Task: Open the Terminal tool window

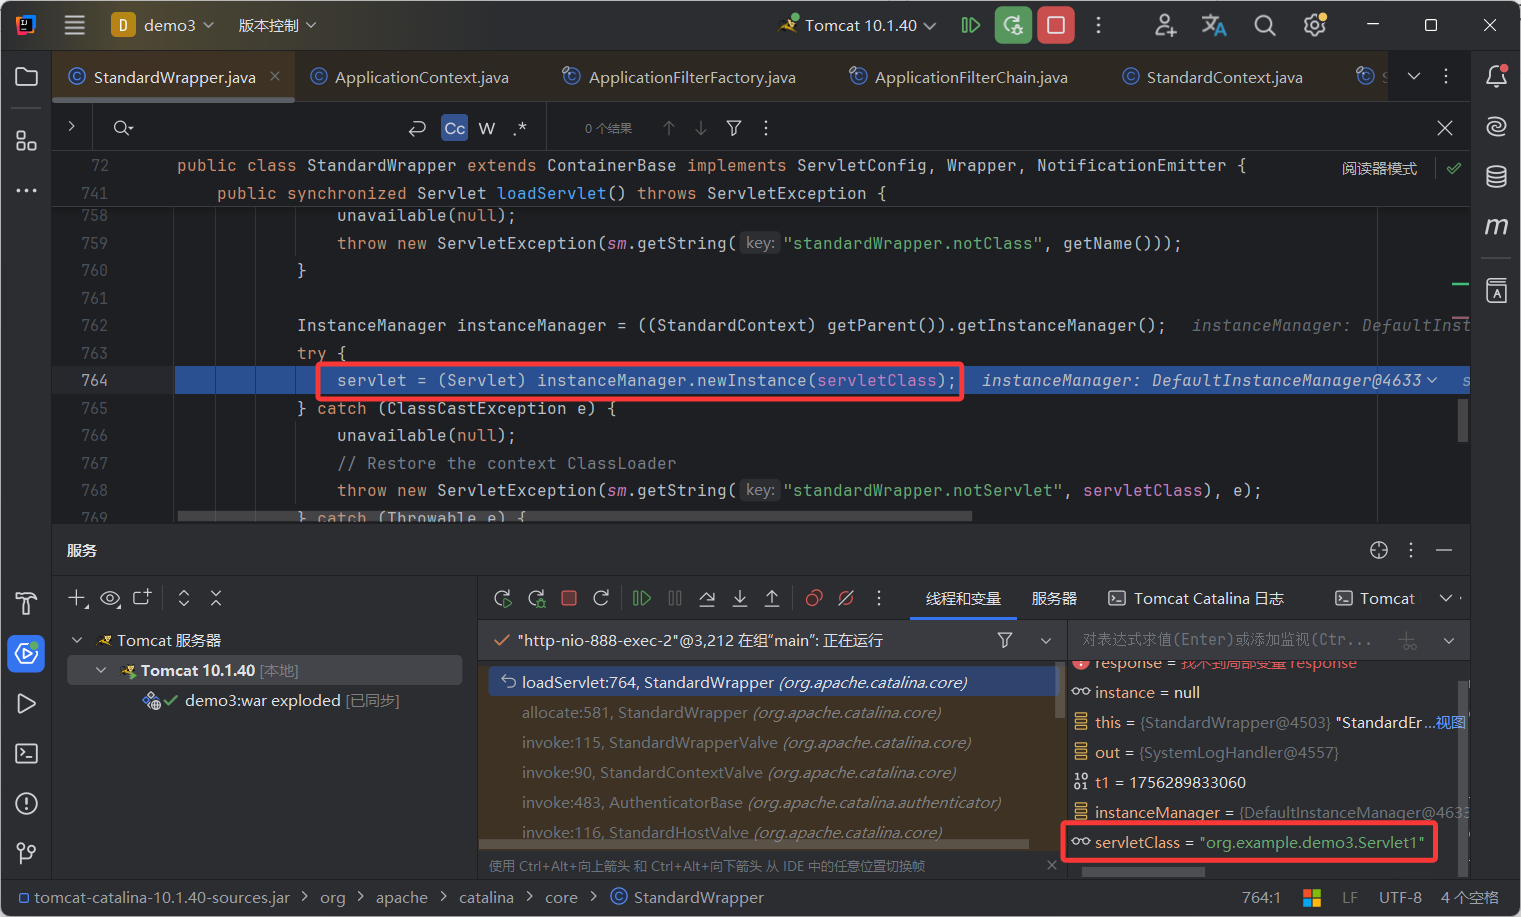Action: coord(27,753)
